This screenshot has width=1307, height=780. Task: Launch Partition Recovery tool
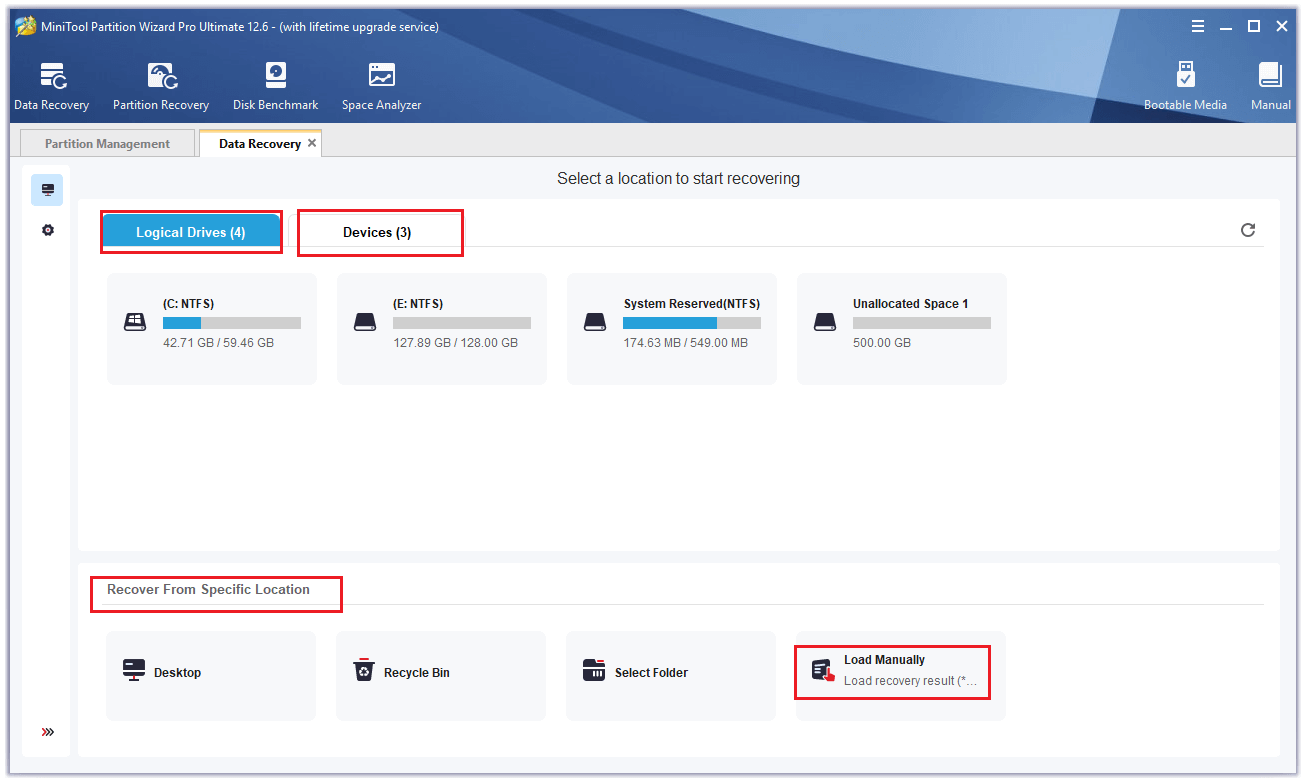[x=161, y=86]
